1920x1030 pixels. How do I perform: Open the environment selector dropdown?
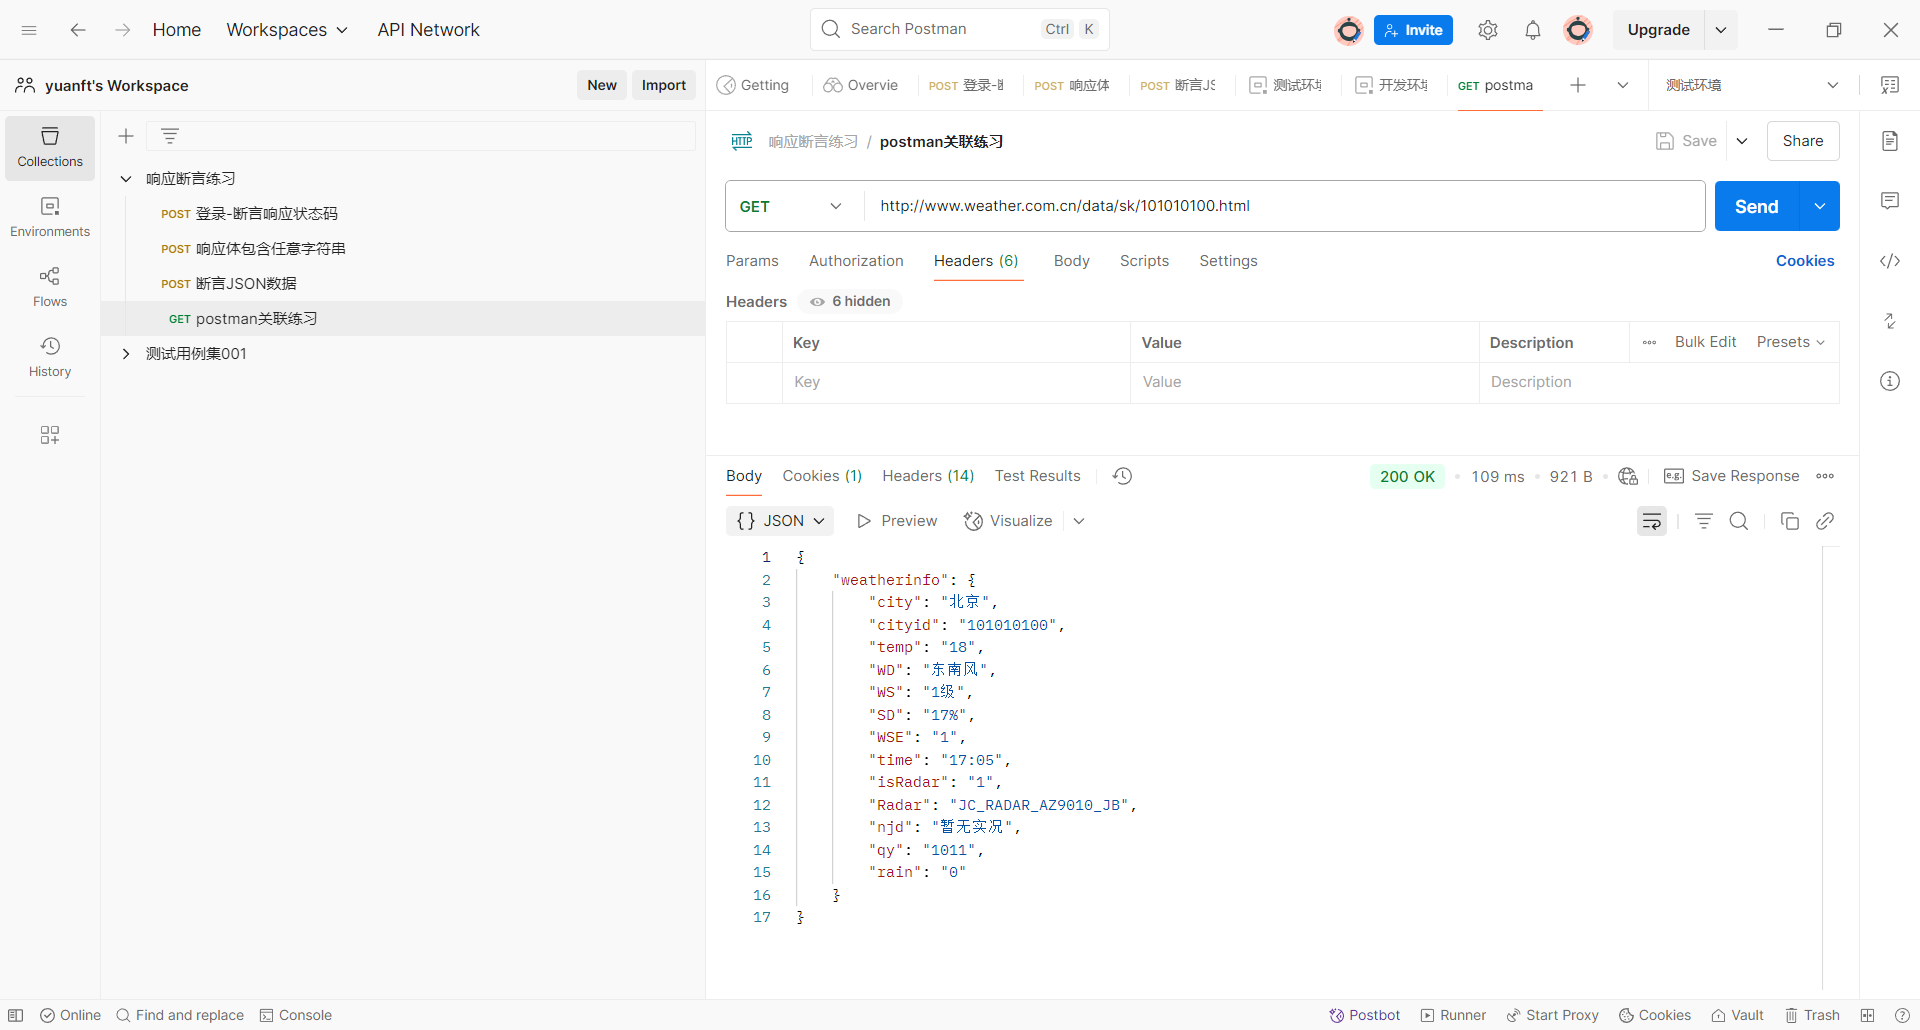pyautogui.click(x=1751, y=85)
